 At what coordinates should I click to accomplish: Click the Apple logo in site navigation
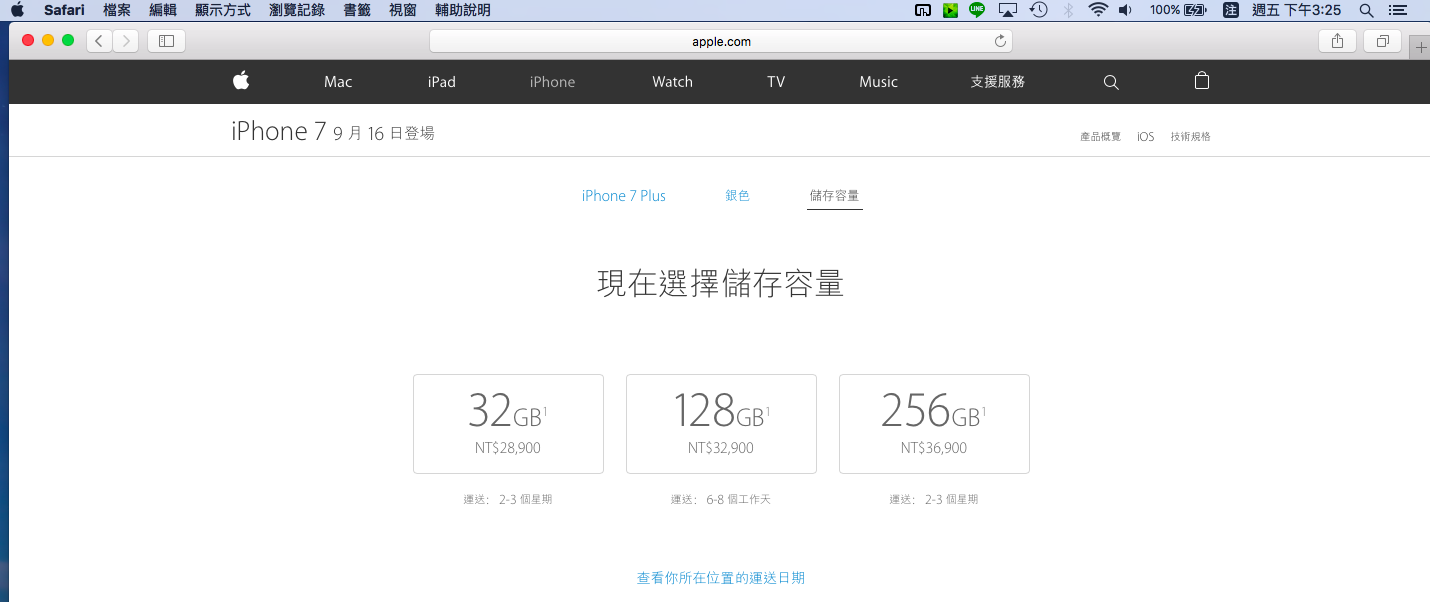(x=241, y=81)
